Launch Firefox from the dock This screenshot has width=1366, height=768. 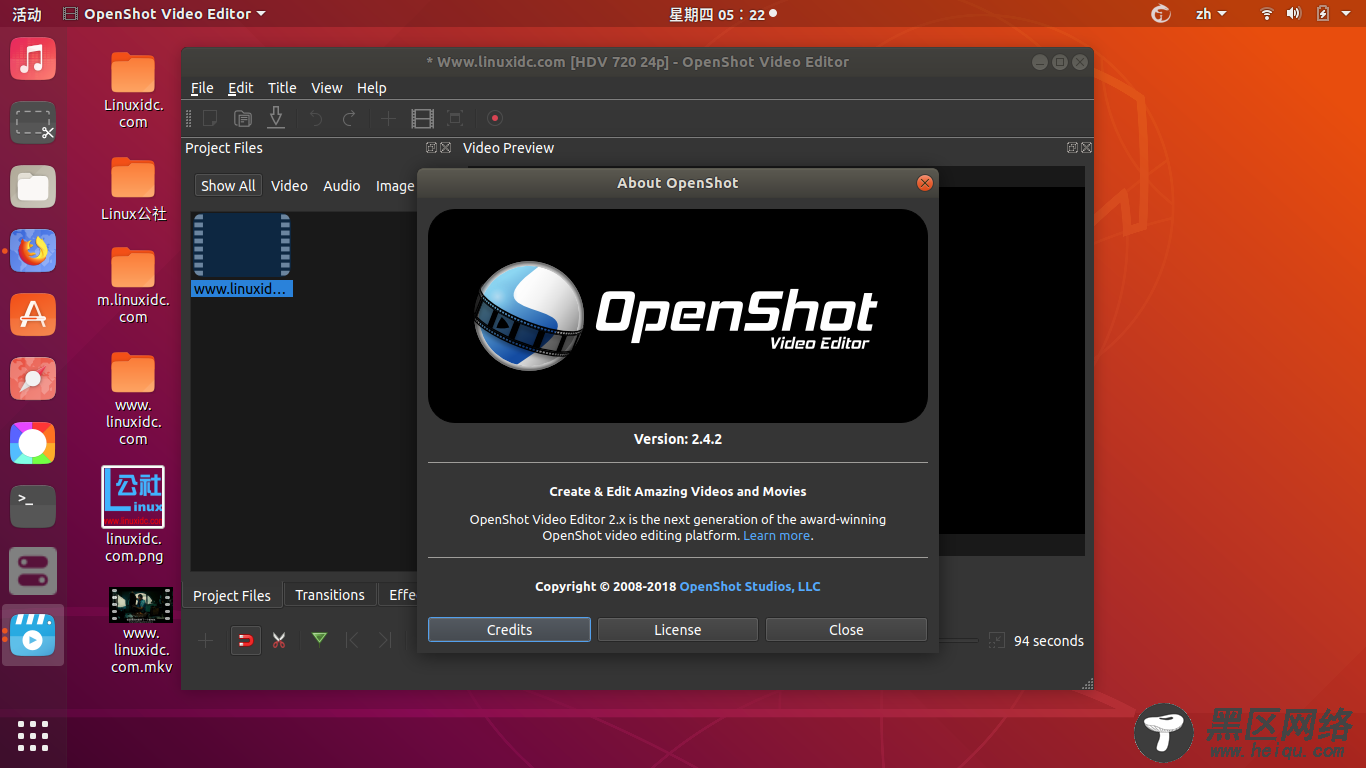click(33, 251)
